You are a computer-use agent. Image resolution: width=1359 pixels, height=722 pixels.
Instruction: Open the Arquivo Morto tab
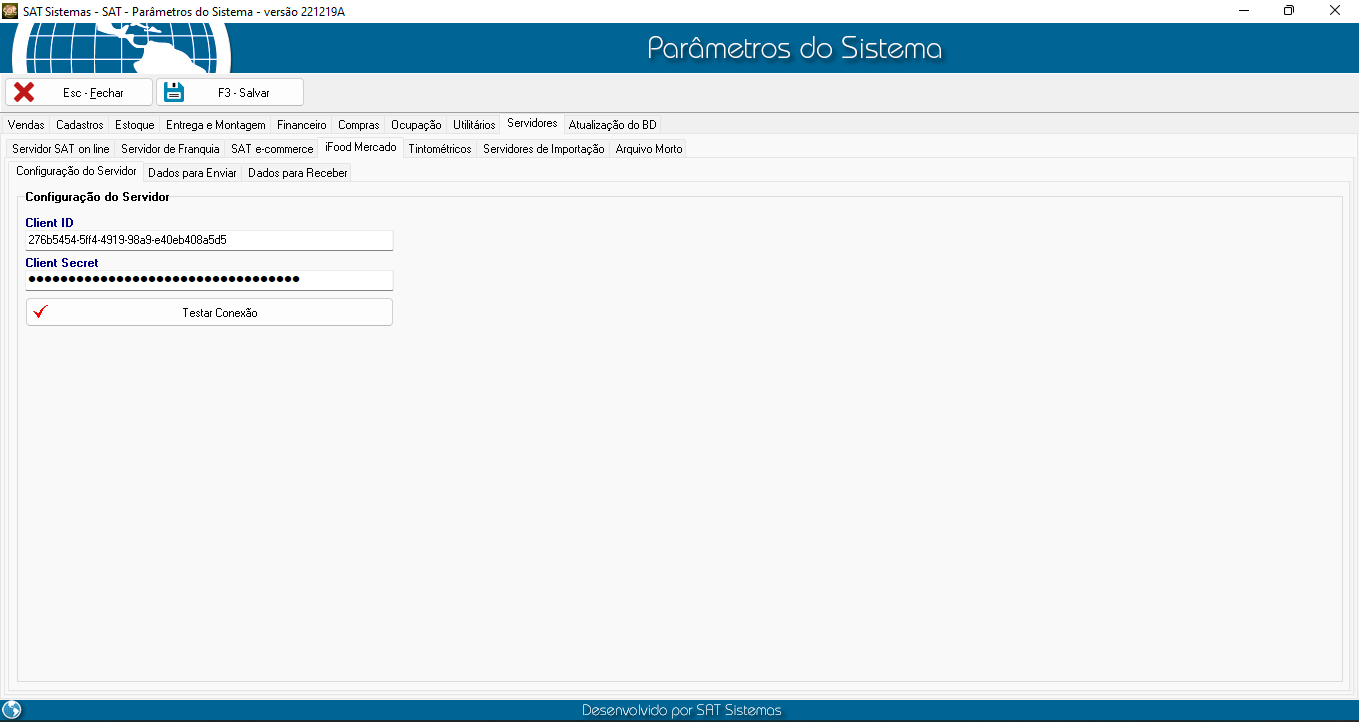(x=649, y=149)
